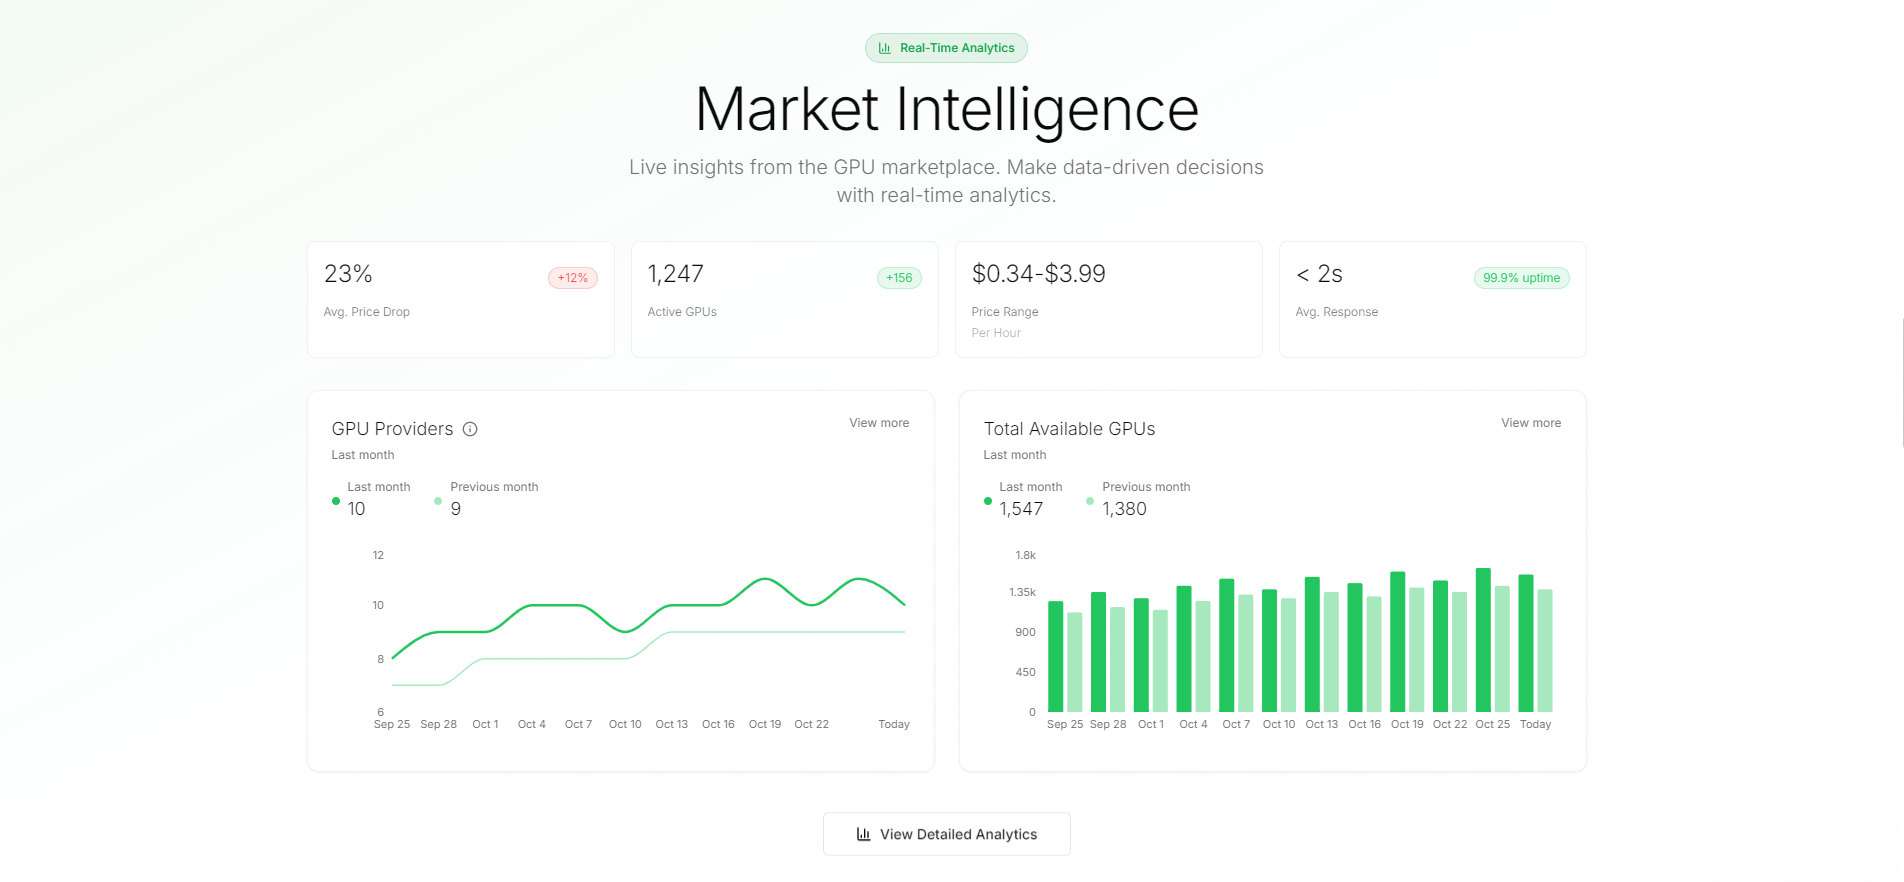Click View more on the GPU Providers chart
This screenshot has height=882, width=1904.
(x=878, y=422)
